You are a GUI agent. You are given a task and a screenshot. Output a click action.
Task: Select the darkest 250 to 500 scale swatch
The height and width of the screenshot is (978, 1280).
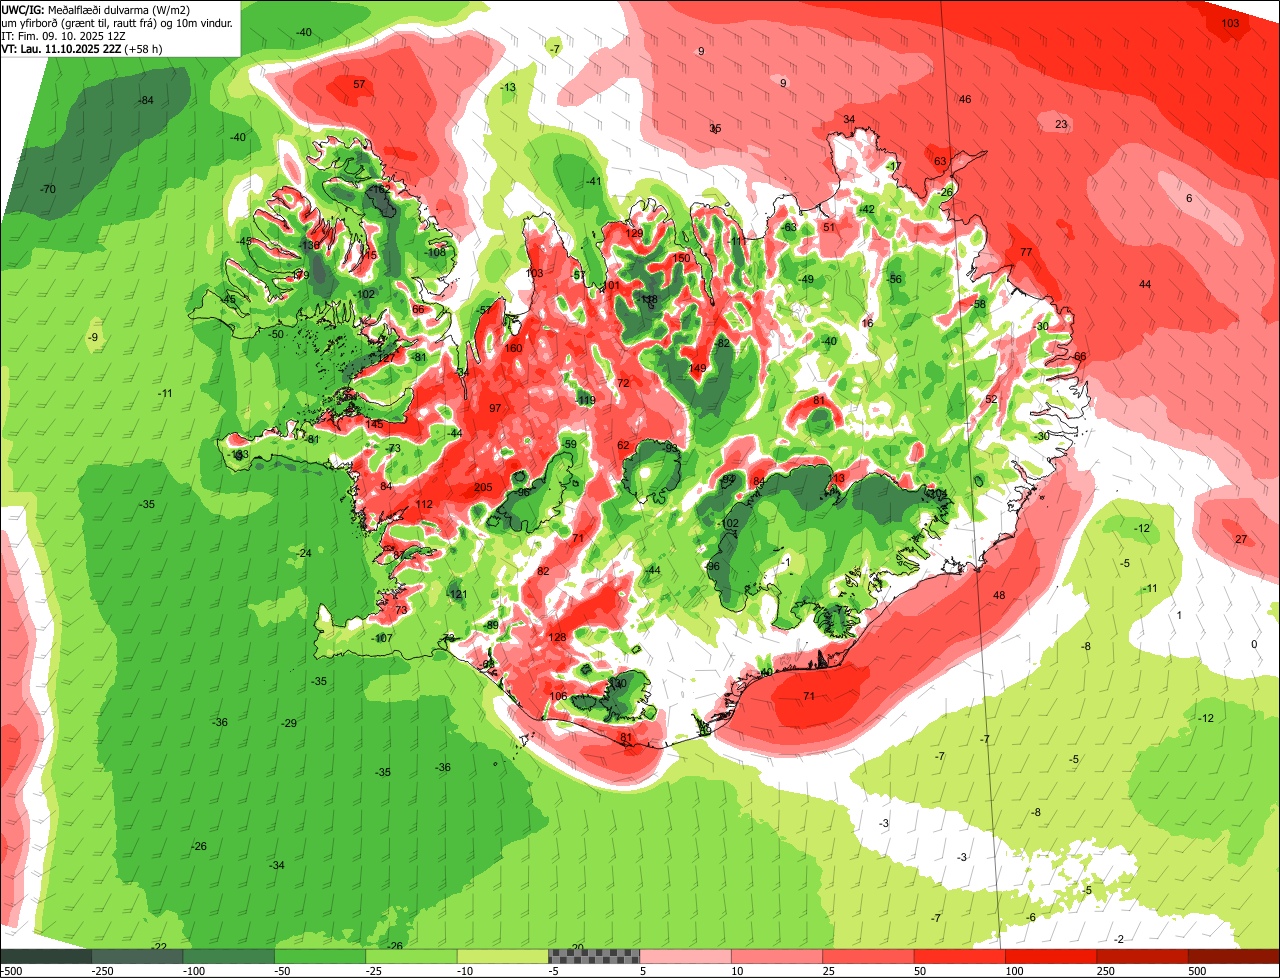1143,955
